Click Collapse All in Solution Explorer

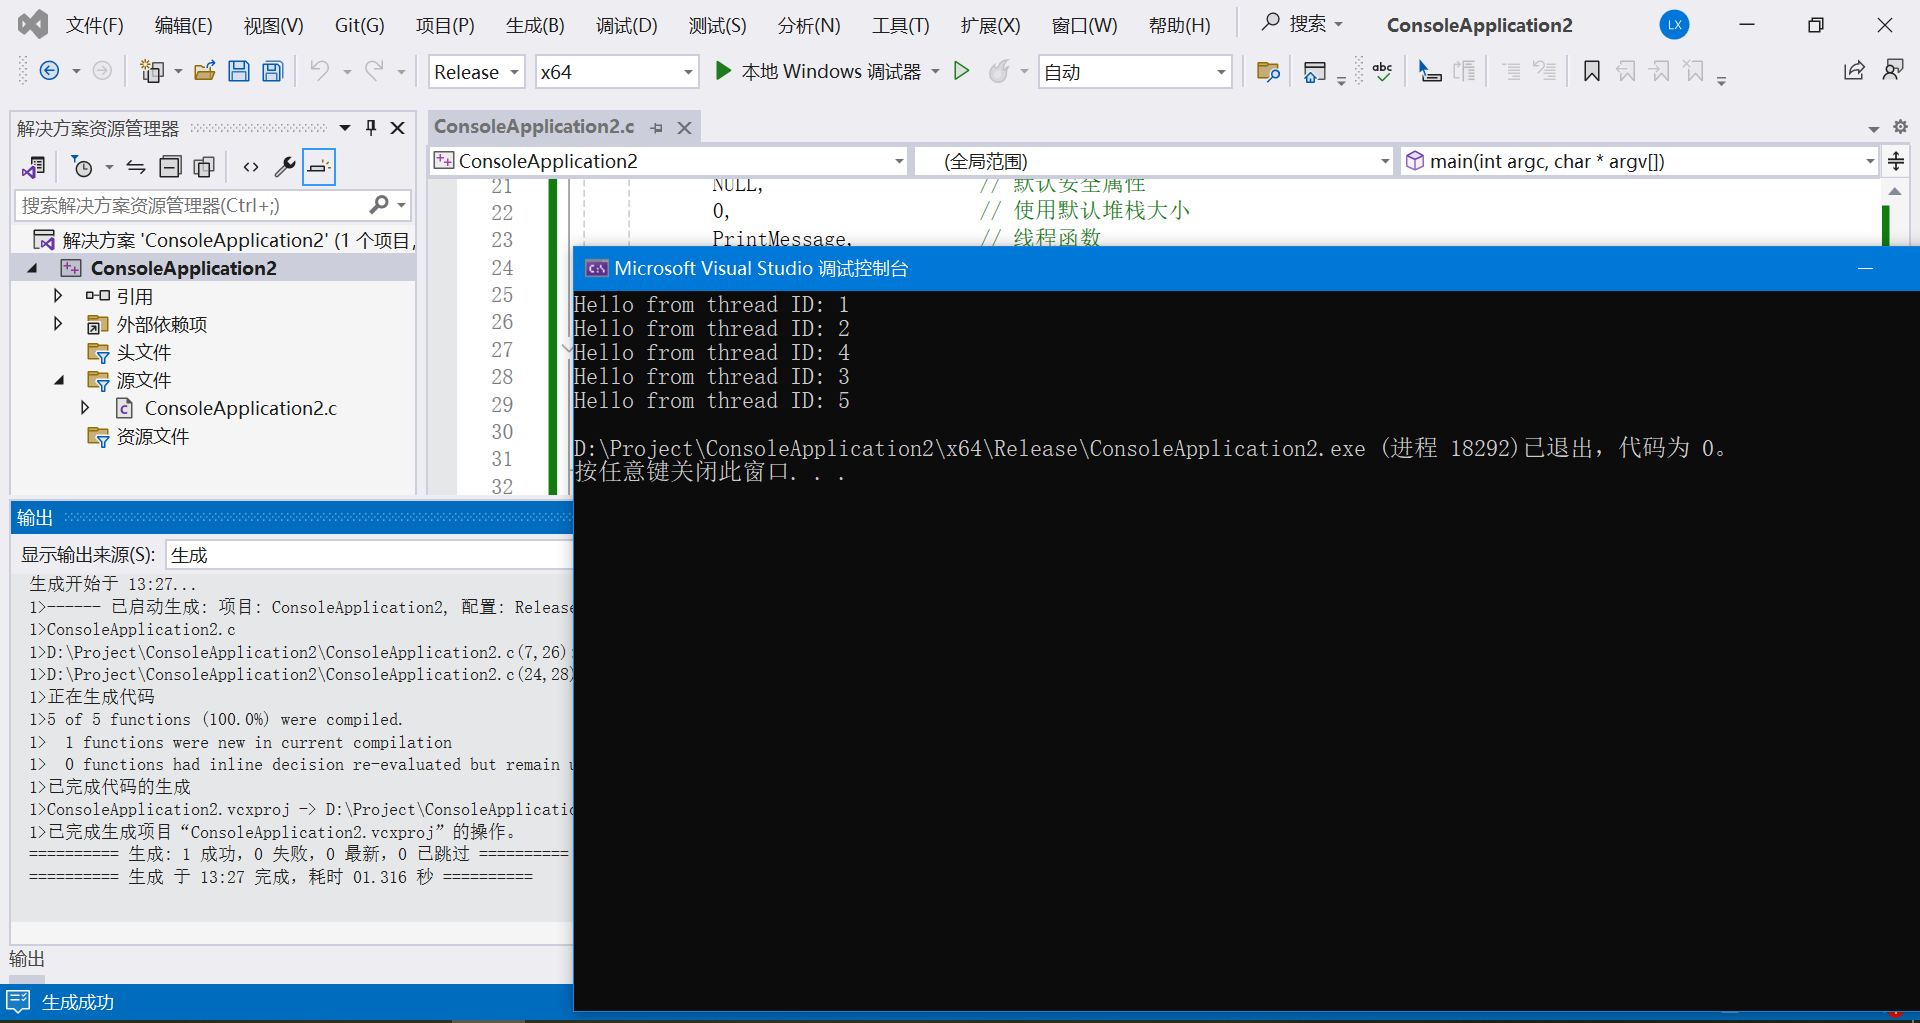pyautogui.click(x=171, y=166)
